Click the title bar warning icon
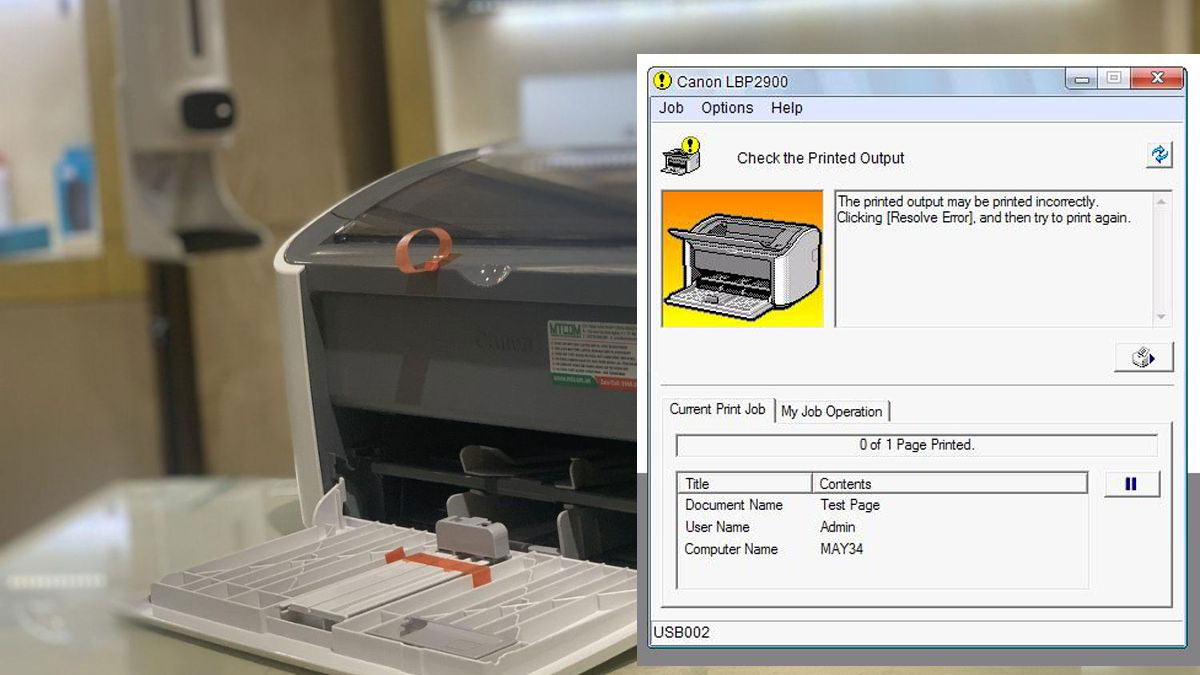 [662, 81]
